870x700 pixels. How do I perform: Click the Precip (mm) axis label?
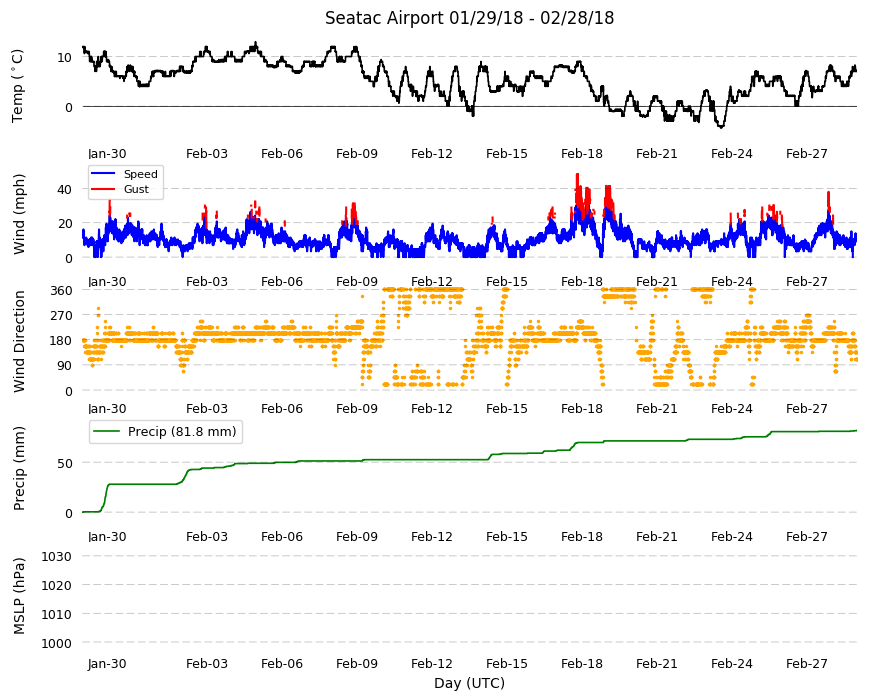(x=19, y=468)
